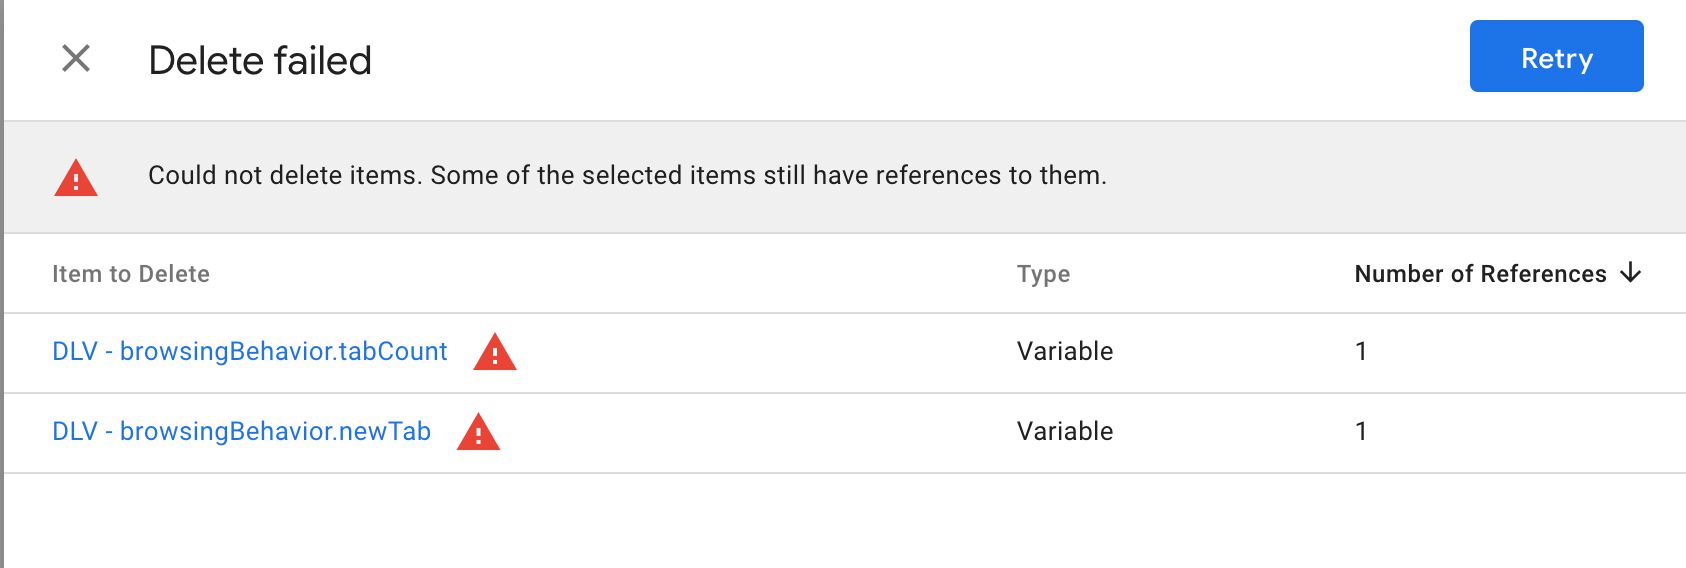
Task: Sort by Item to Delete column
Action: point(131,274)
